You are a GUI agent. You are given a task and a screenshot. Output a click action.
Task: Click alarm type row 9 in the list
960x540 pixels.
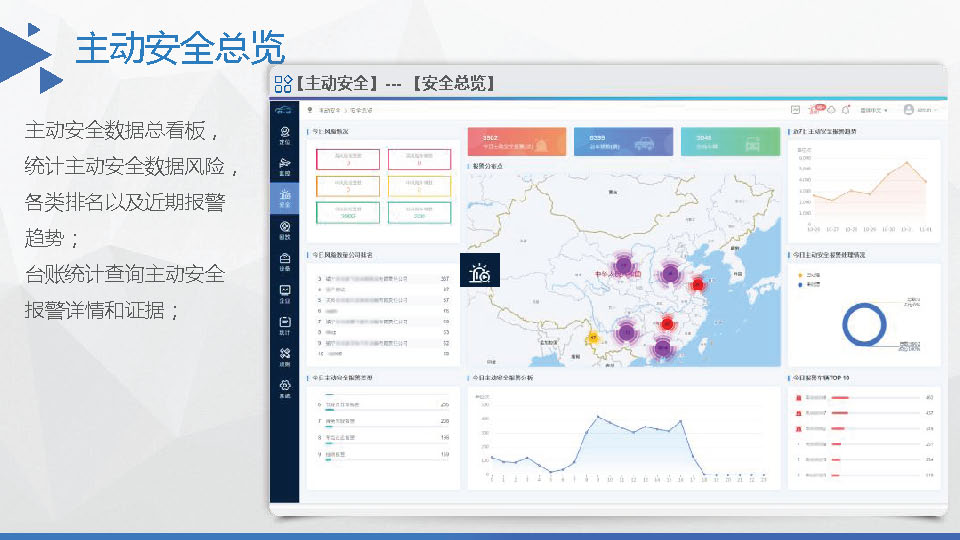(x=383, y=455)
